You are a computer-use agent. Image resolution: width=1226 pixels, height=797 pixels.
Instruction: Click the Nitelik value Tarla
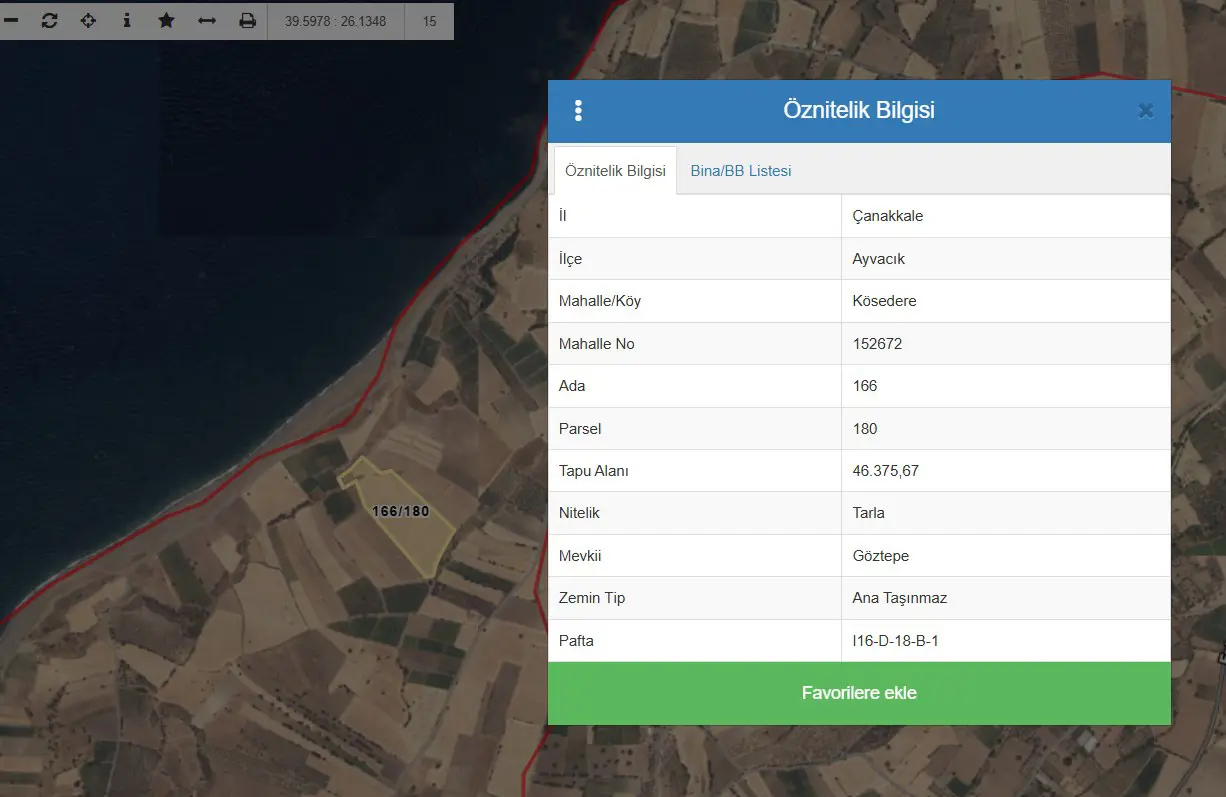[869, 513]
